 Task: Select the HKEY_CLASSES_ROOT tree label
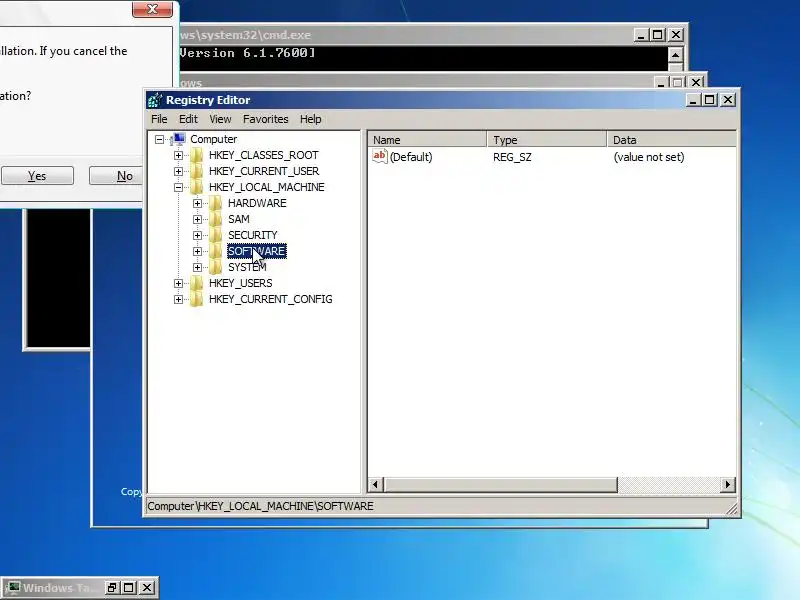click(x=264, y=155)
